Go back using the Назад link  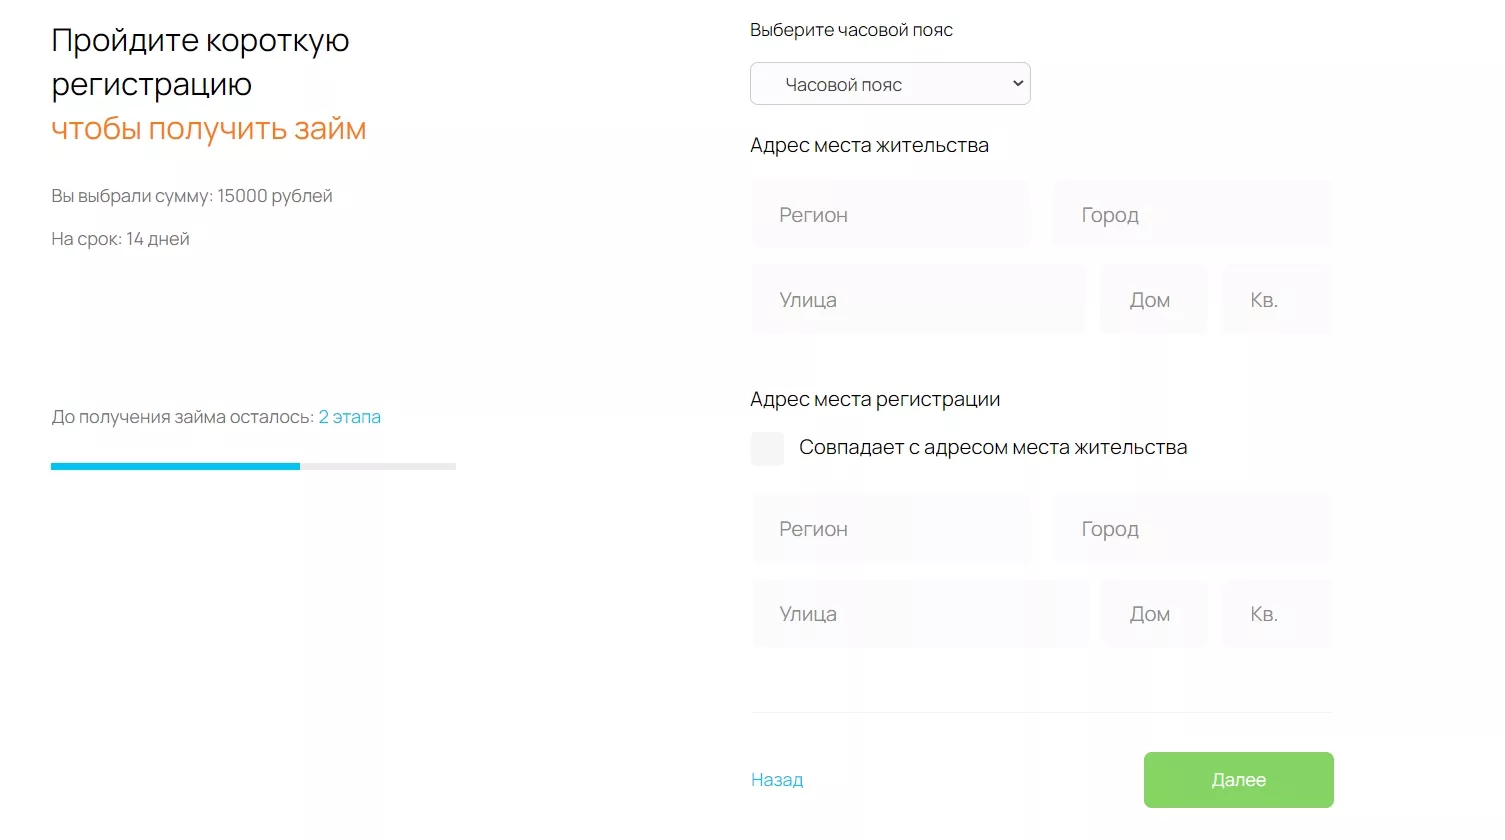coord(777,780)
